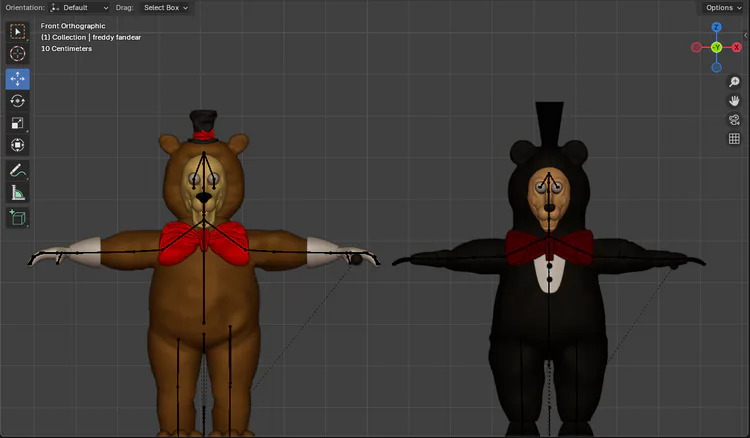Select the Select Box tool

point(18,32)
